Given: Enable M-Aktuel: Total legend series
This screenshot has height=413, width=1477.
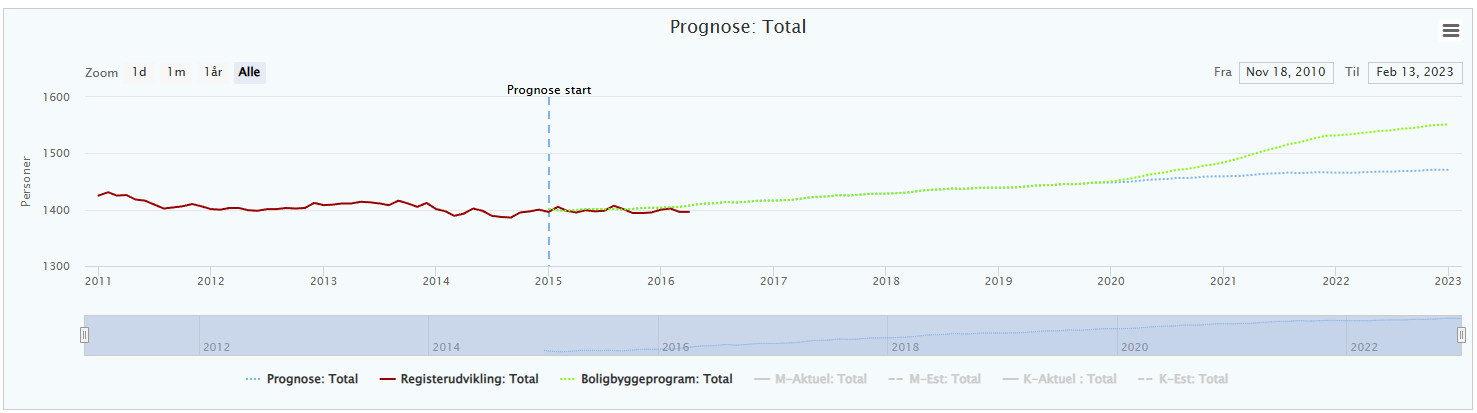Looking at the screenshot, I should [x=810, y=379].
